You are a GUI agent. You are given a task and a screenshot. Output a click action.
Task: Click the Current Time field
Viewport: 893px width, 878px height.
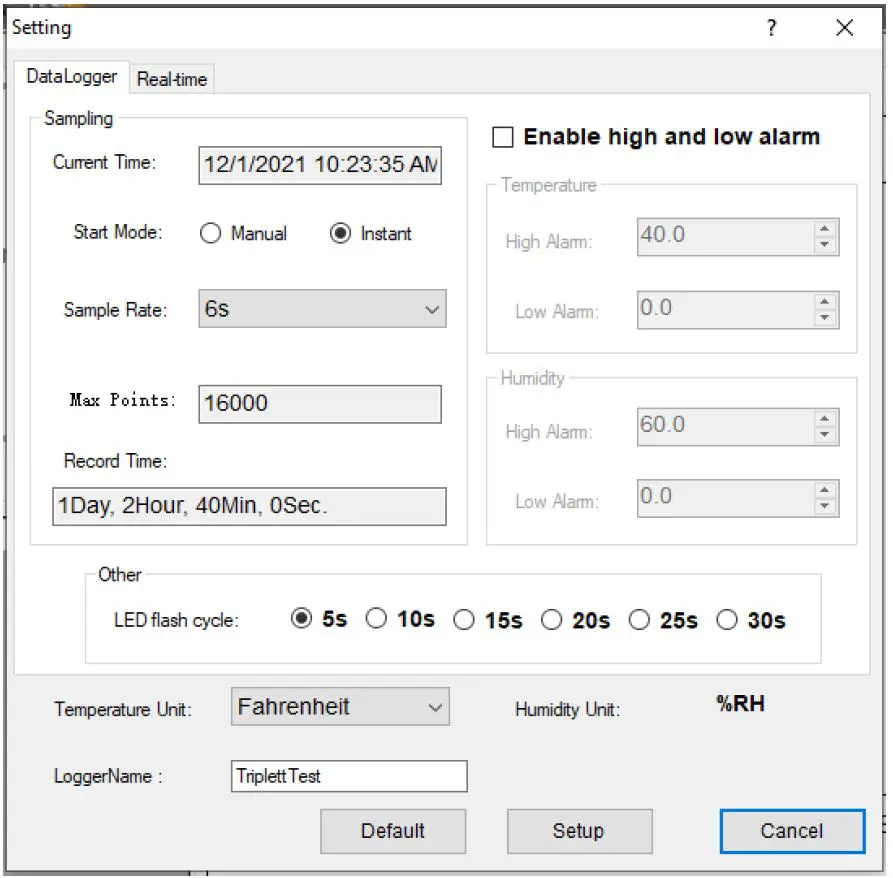point(320,165)
